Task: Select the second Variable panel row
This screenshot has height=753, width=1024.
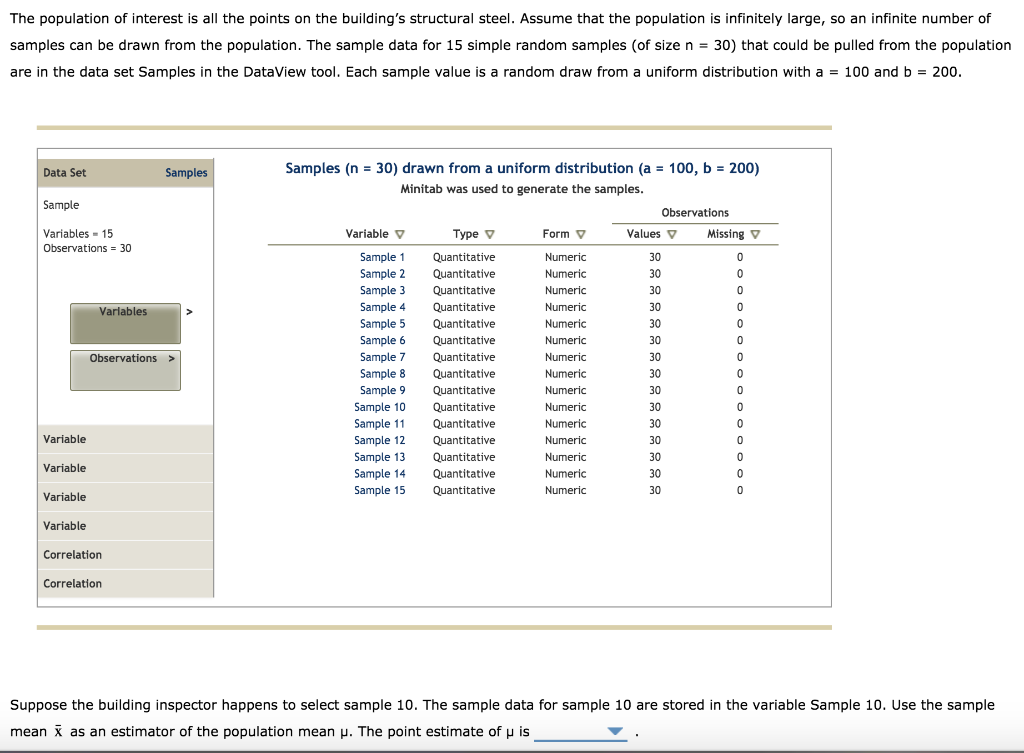Action: tap(125, 468)
